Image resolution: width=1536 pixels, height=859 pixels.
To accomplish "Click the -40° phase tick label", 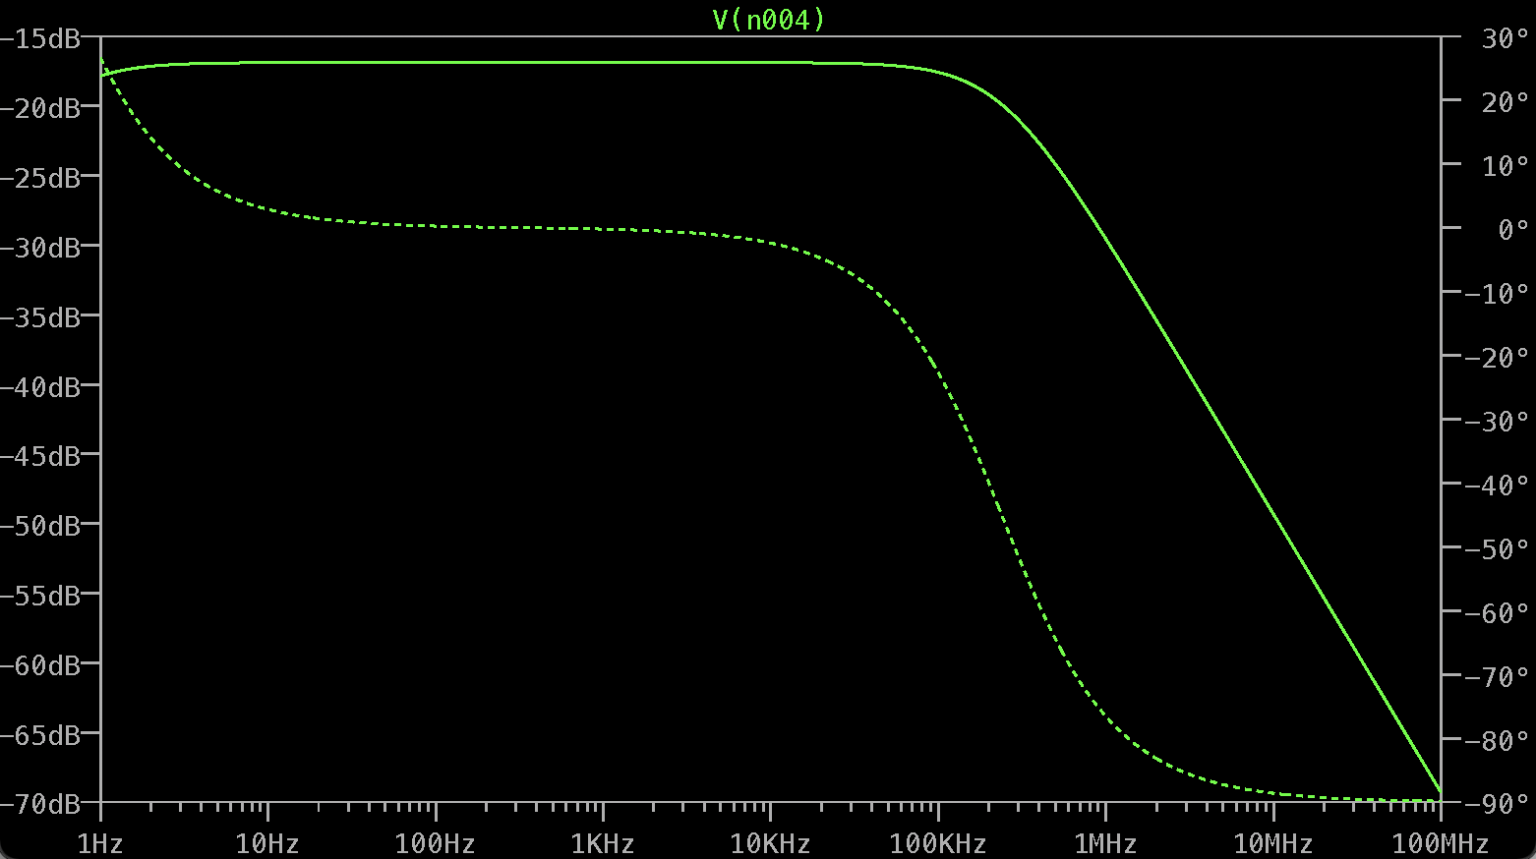I will coord(1497,486).
